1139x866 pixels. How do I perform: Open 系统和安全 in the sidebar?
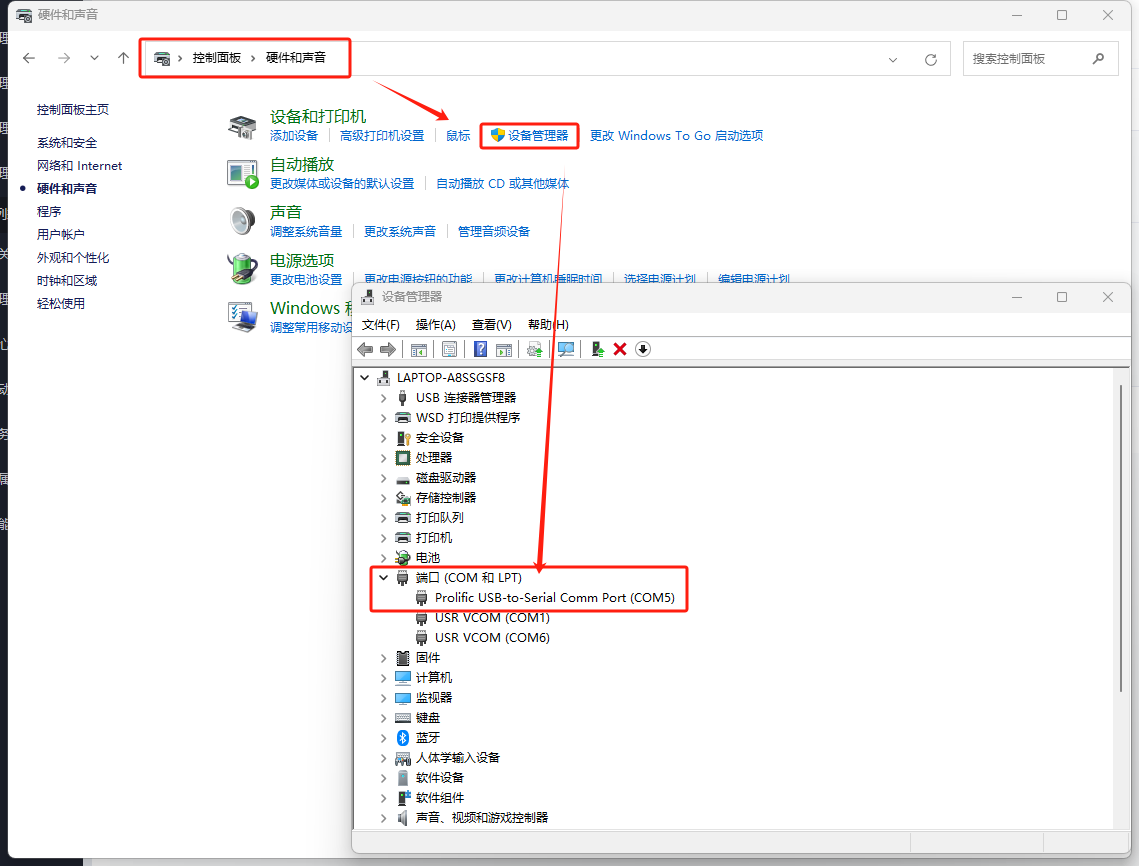pos(67,143)
